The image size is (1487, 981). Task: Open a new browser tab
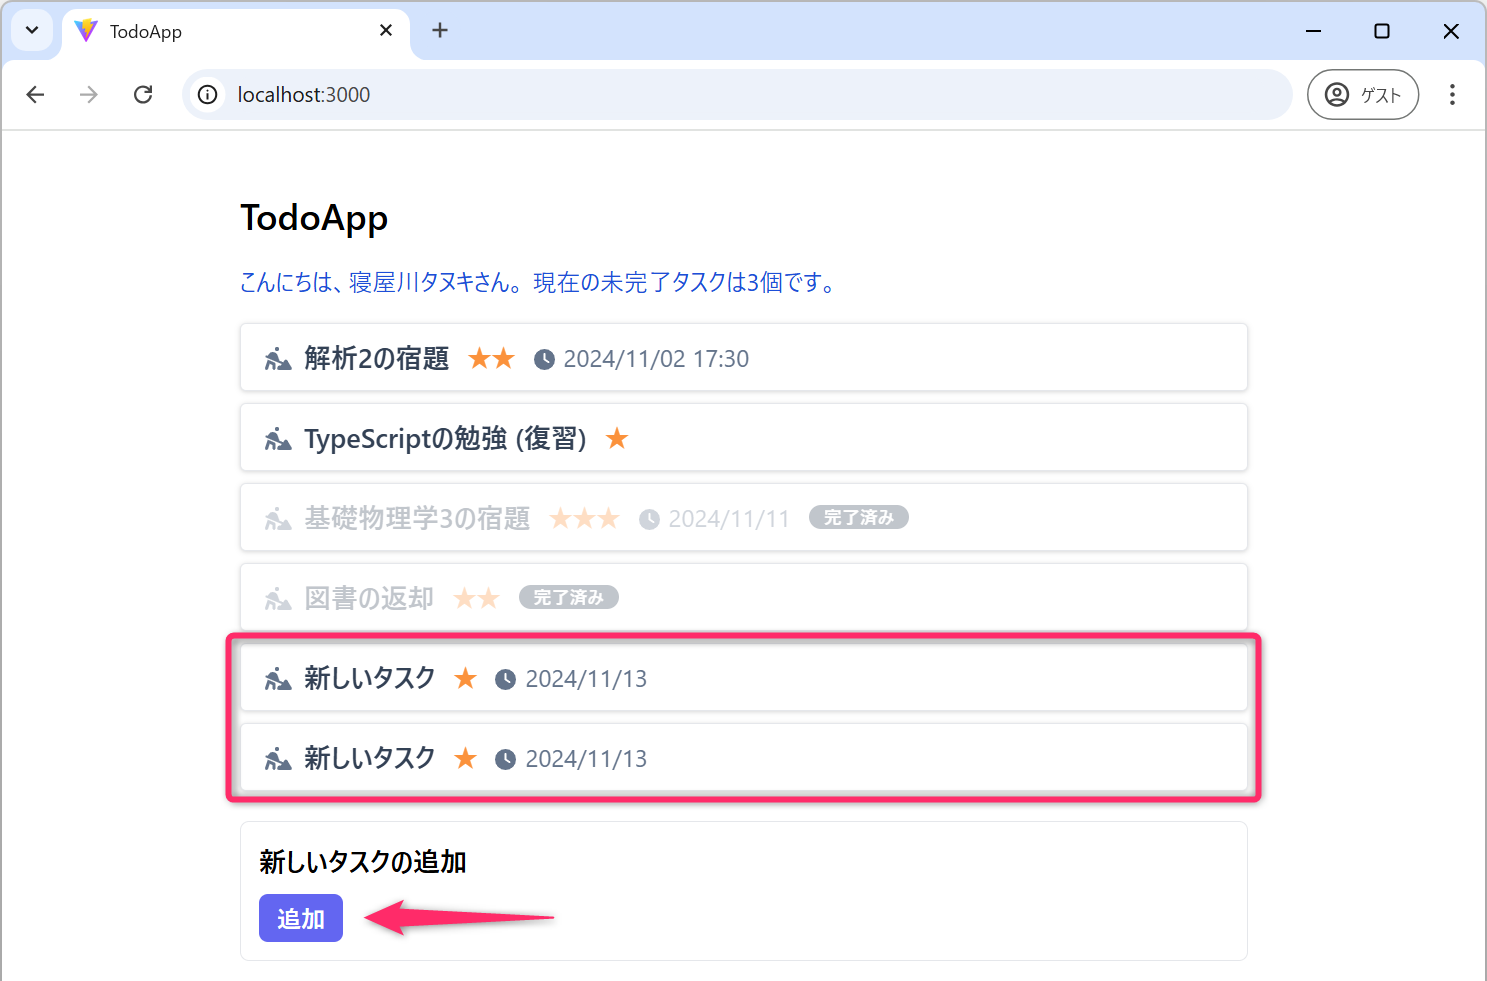440,31
